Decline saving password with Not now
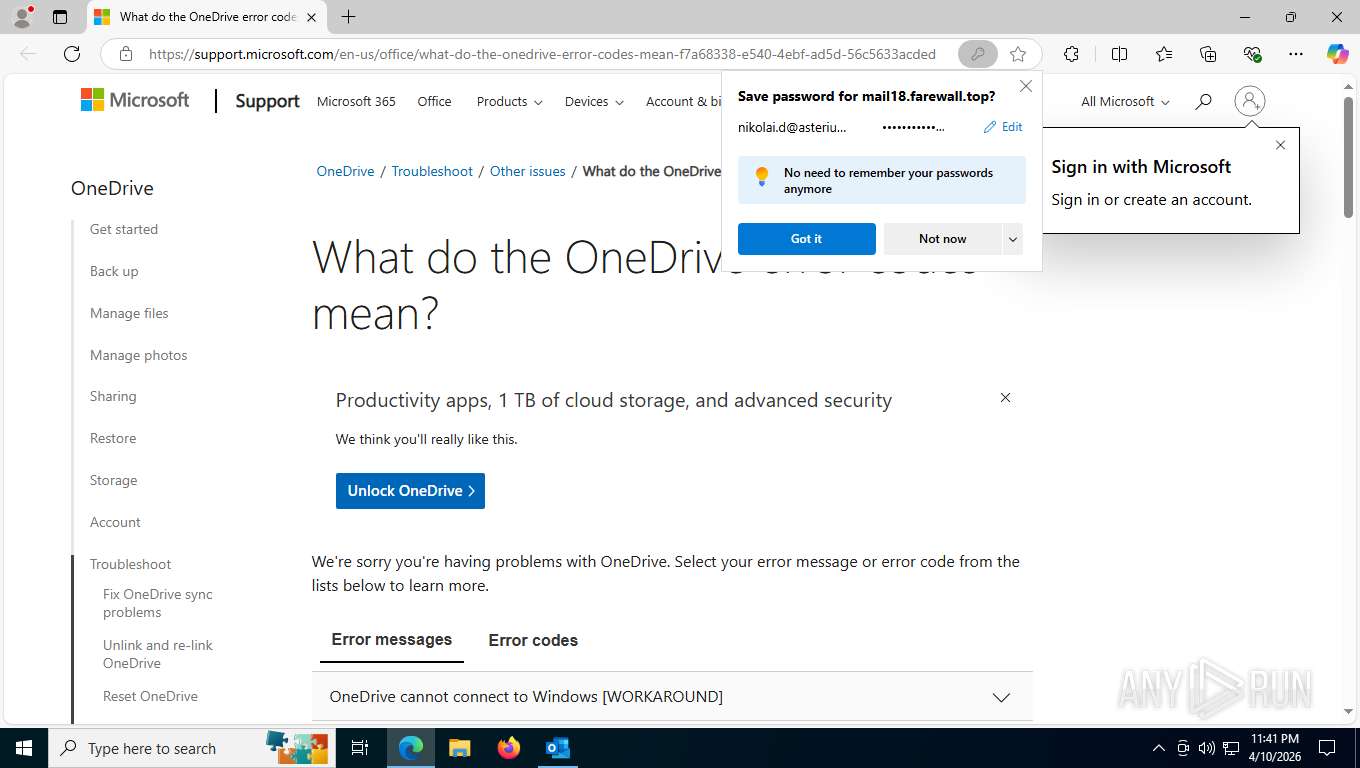 (942, 239)
